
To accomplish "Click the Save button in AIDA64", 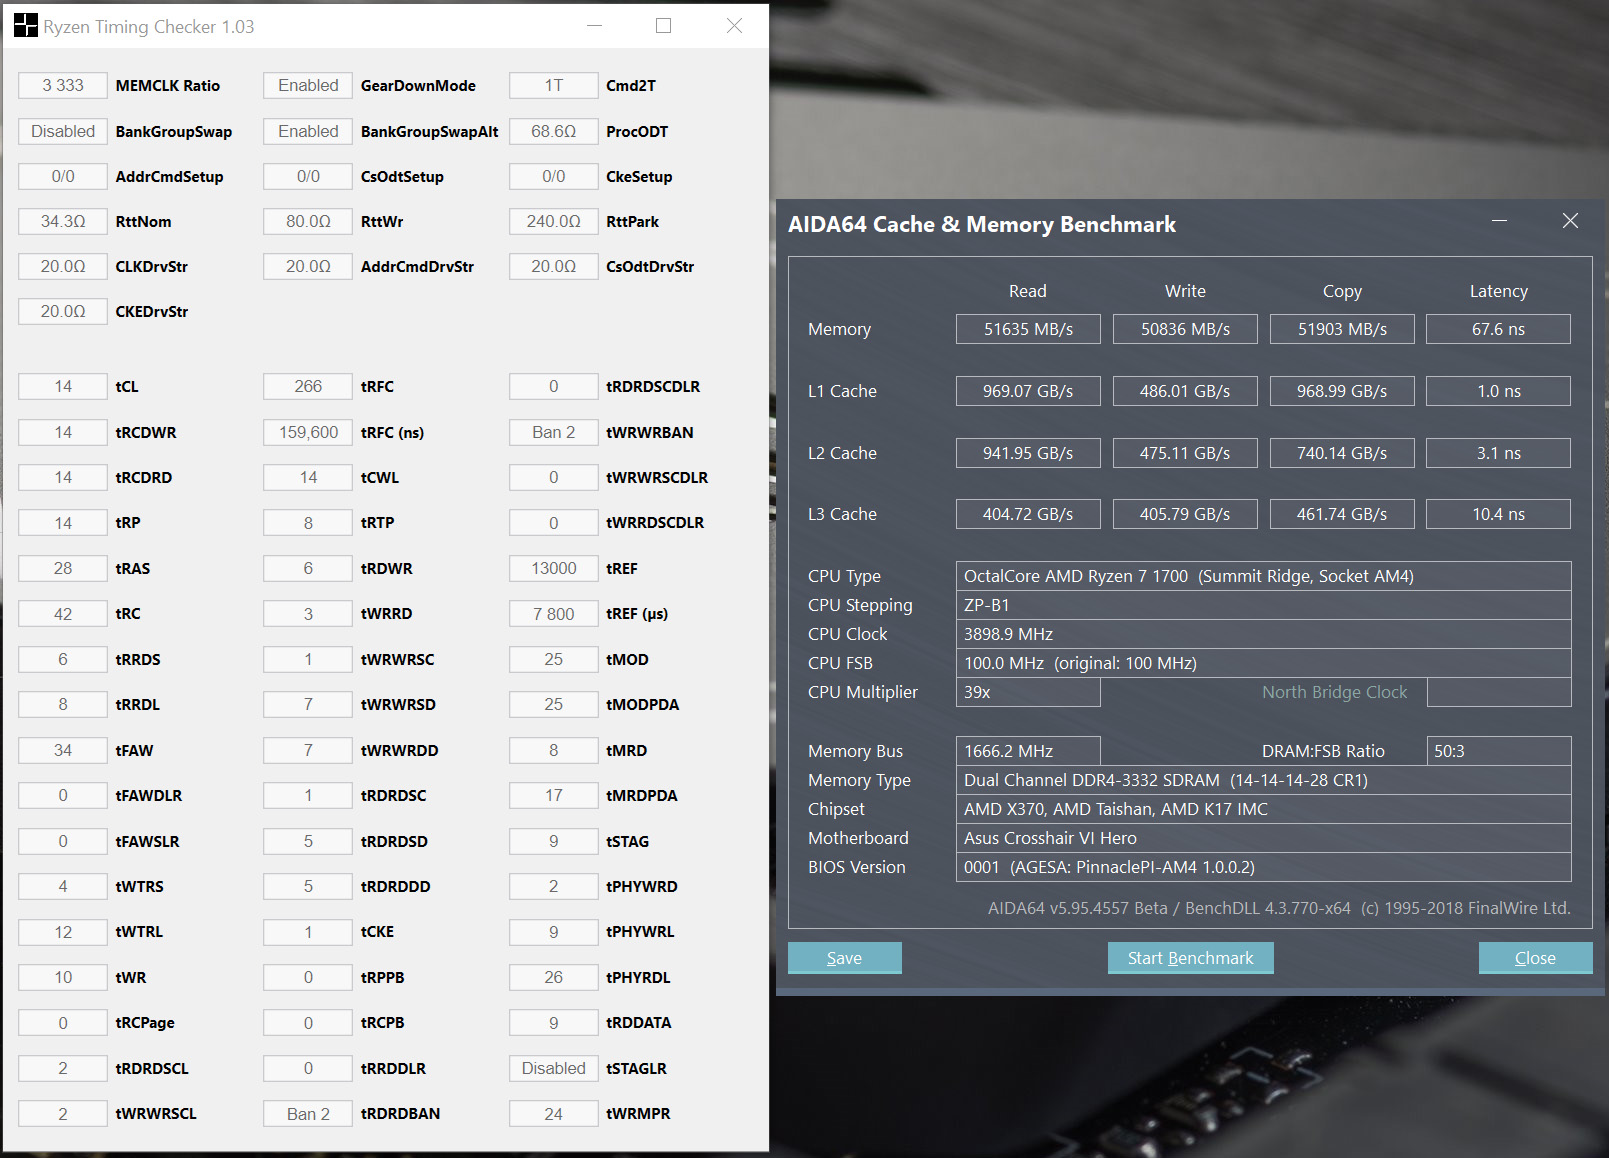I will coord(844,958).
